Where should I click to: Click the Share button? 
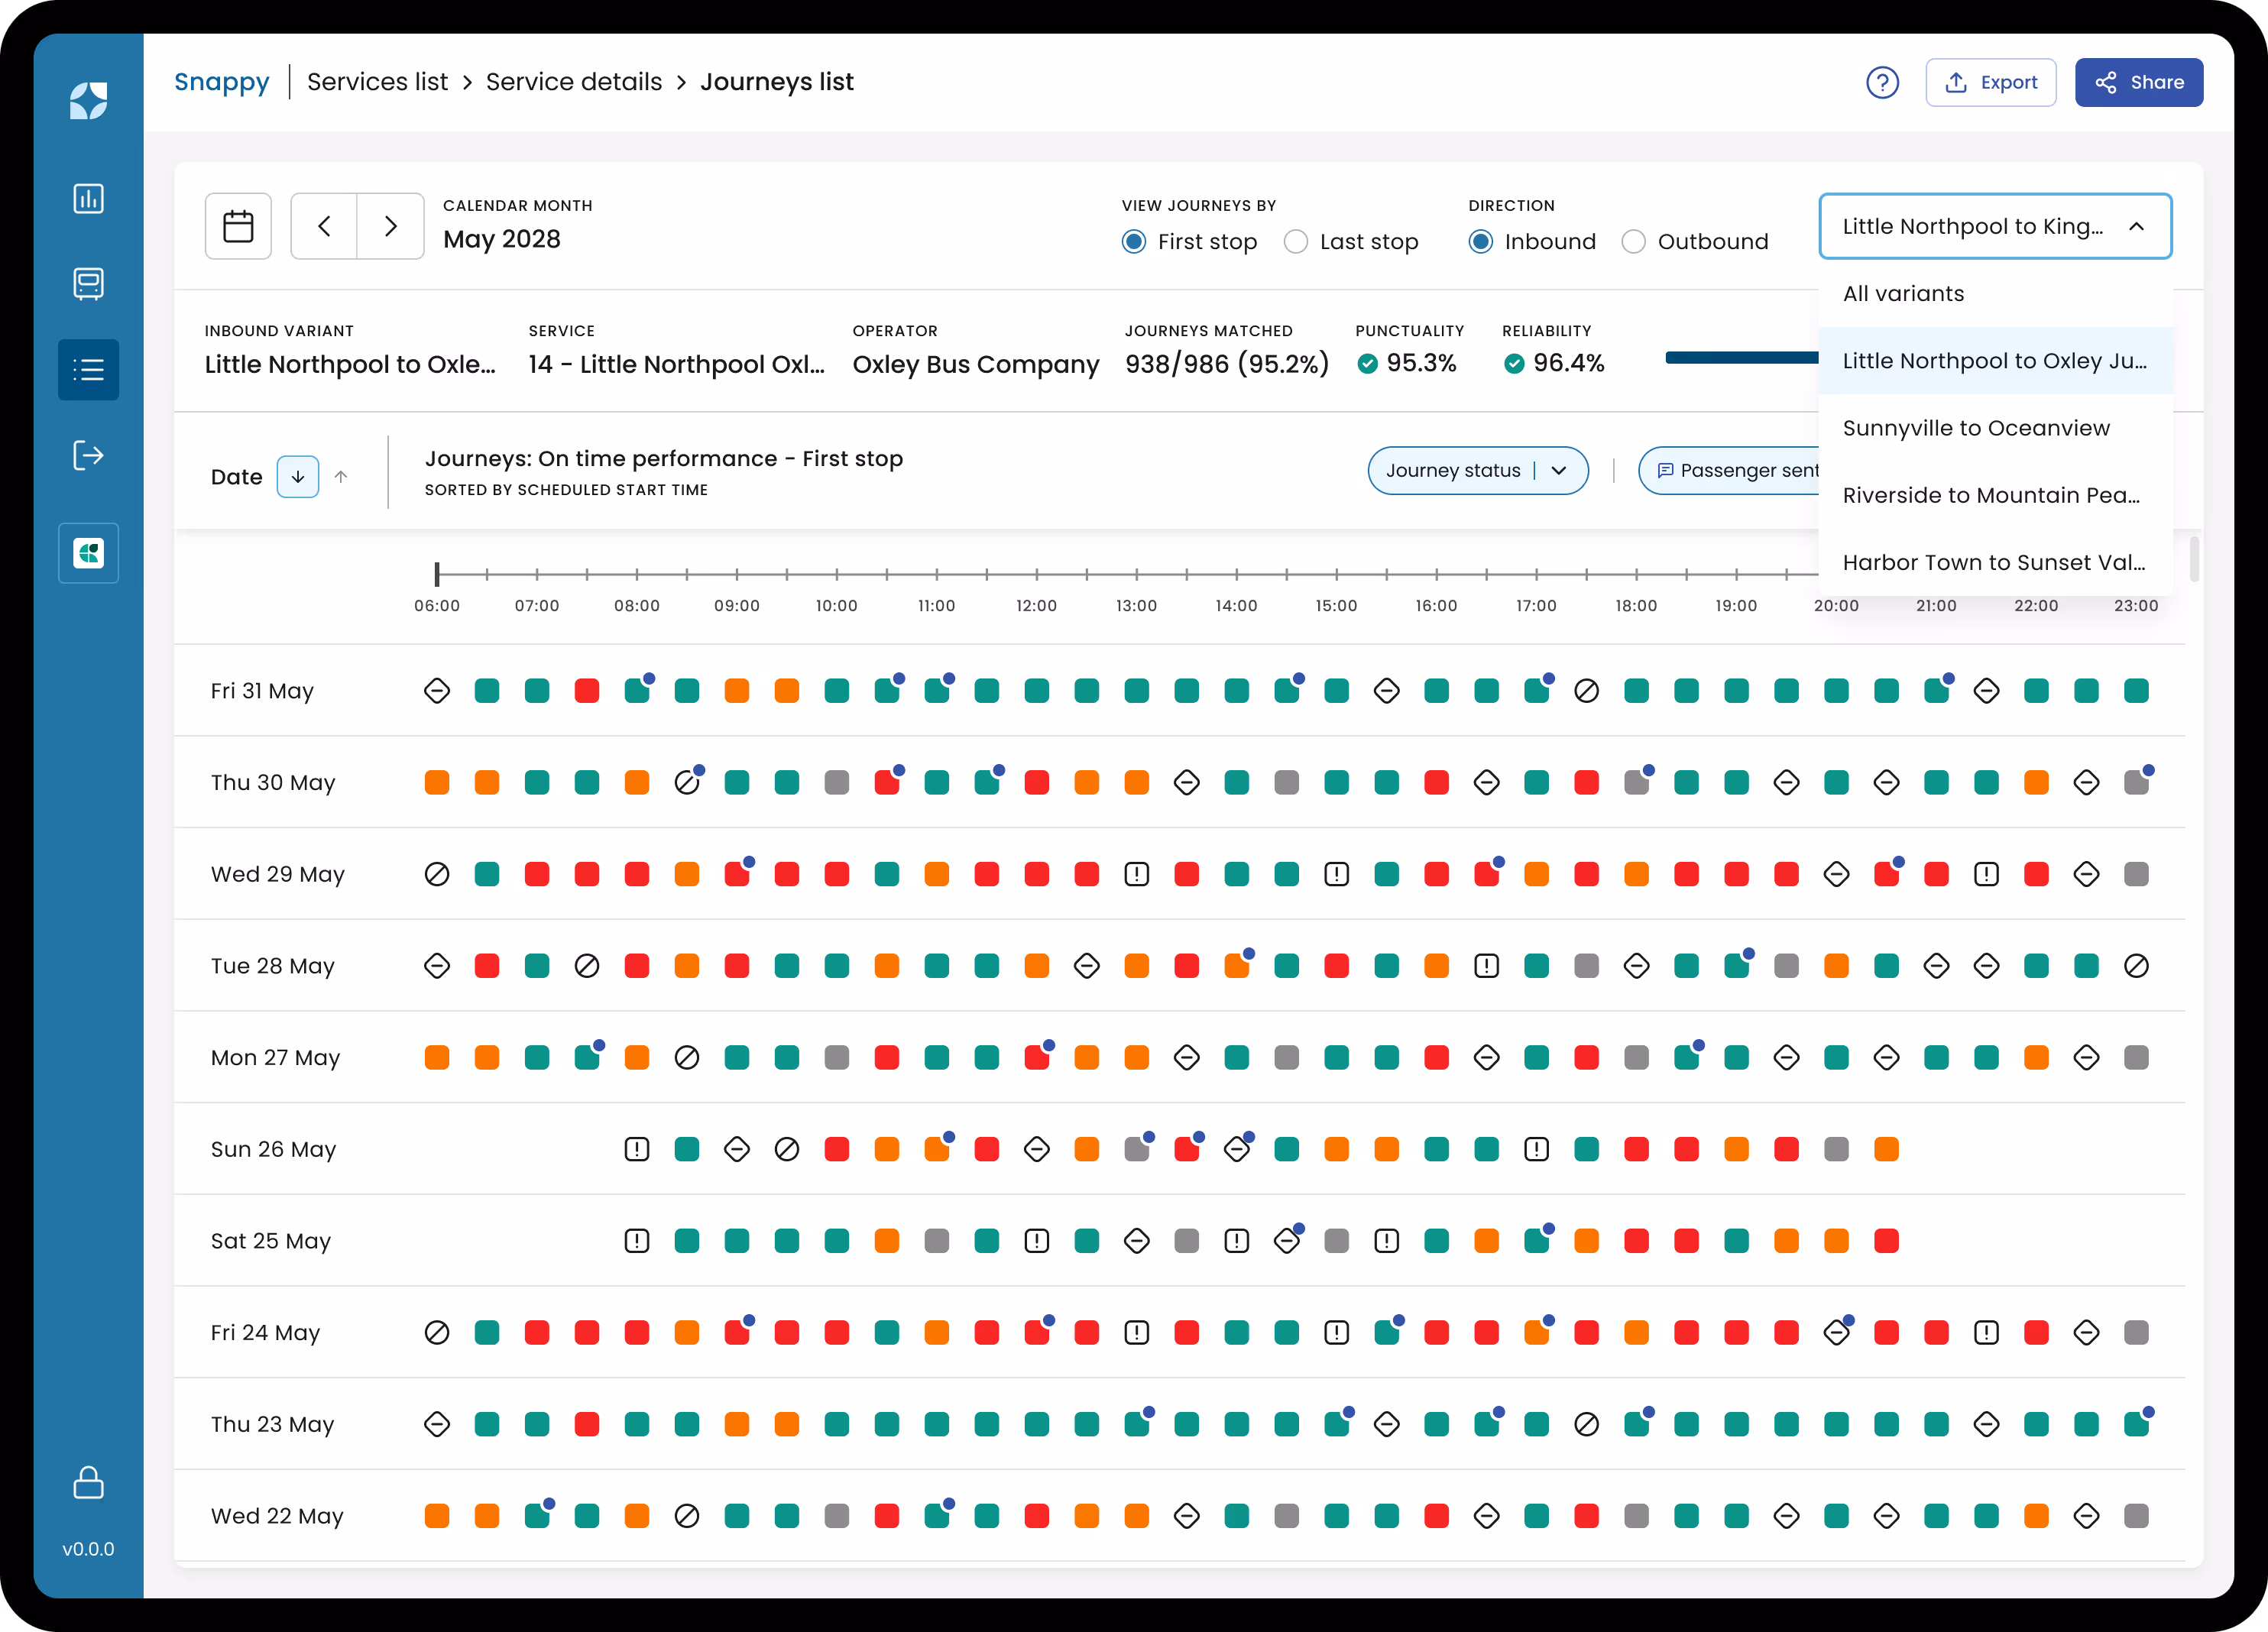coord(2138,82)
